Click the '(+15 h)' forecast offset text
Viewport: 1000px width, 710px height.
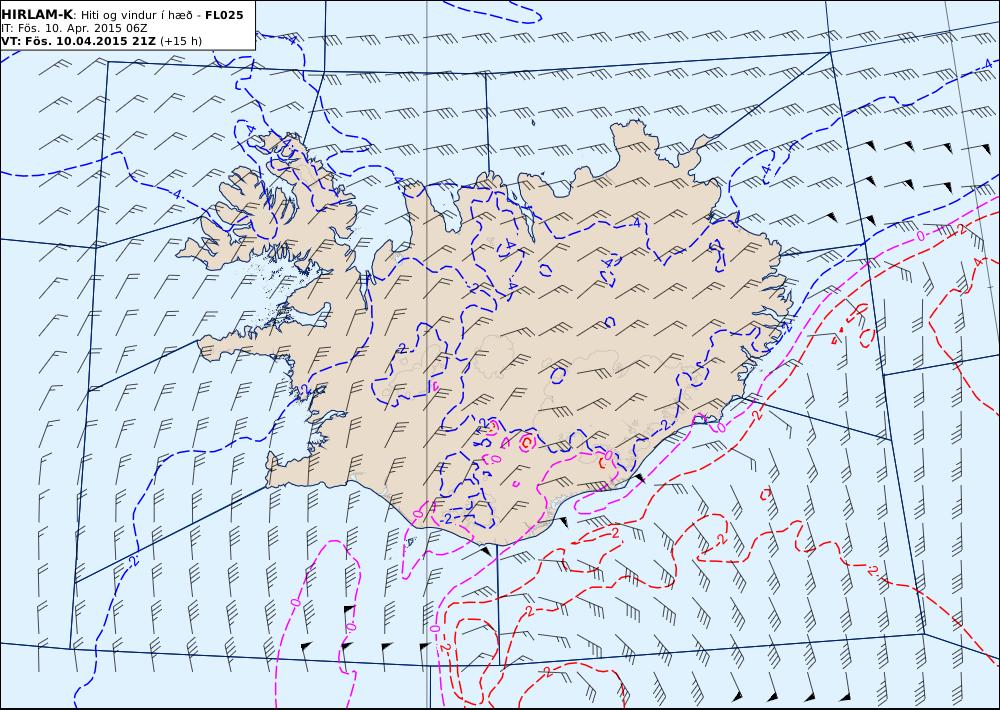(180, 41)
